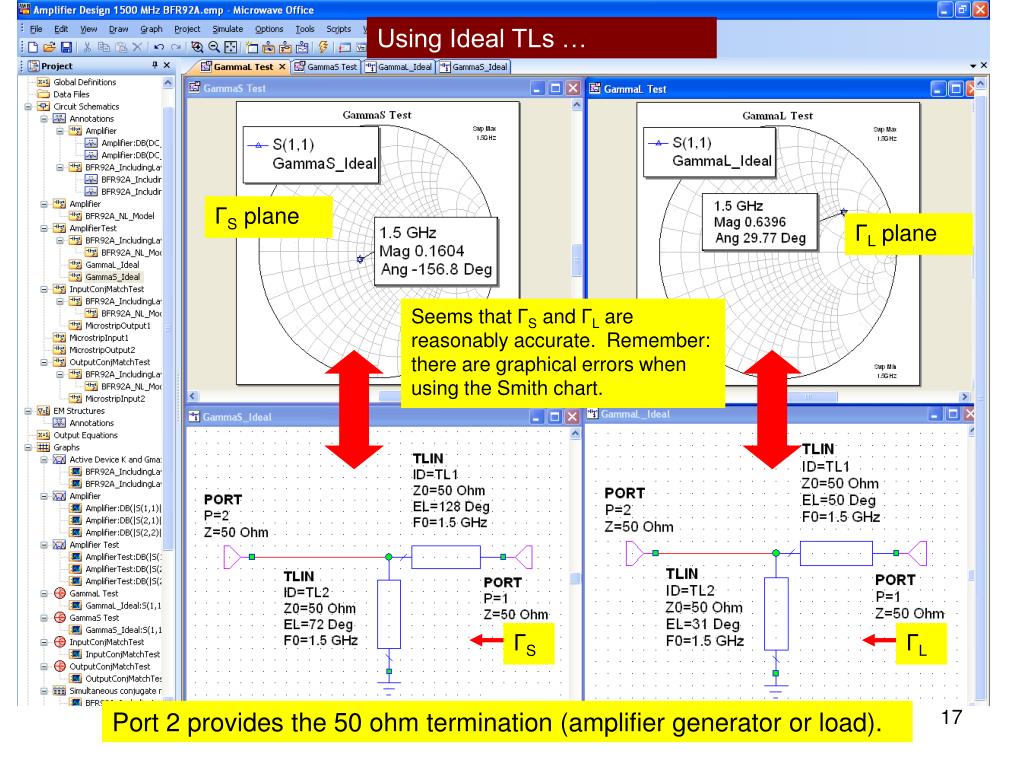
Task: Collapse the GammaL Test graph node
Action: click(44, 594)
